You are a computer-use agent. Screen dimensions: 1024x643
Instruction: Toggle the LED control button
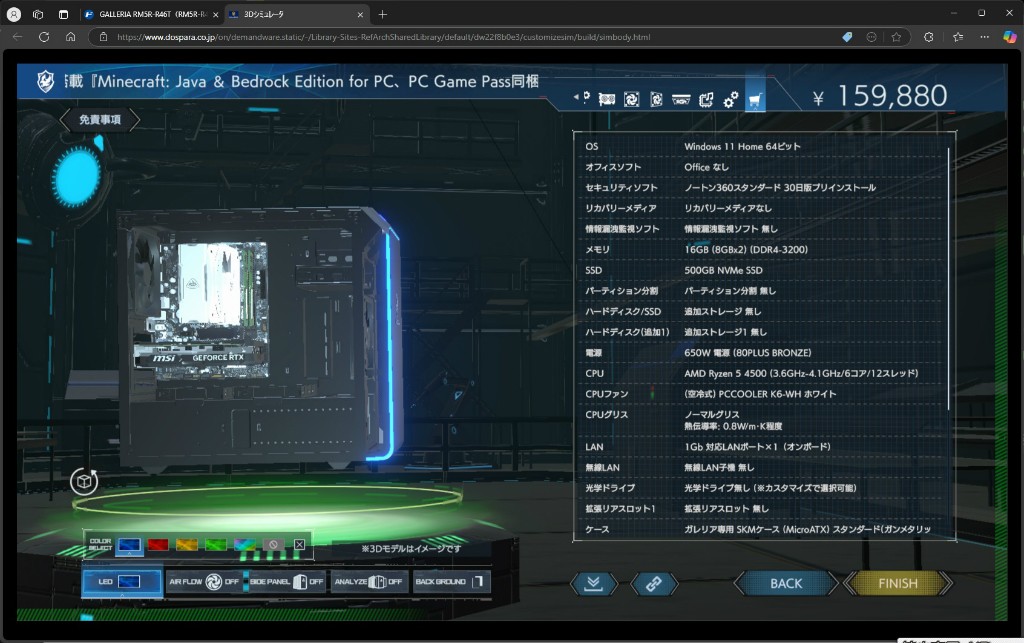pyautogui.click(x=122, y=582)
